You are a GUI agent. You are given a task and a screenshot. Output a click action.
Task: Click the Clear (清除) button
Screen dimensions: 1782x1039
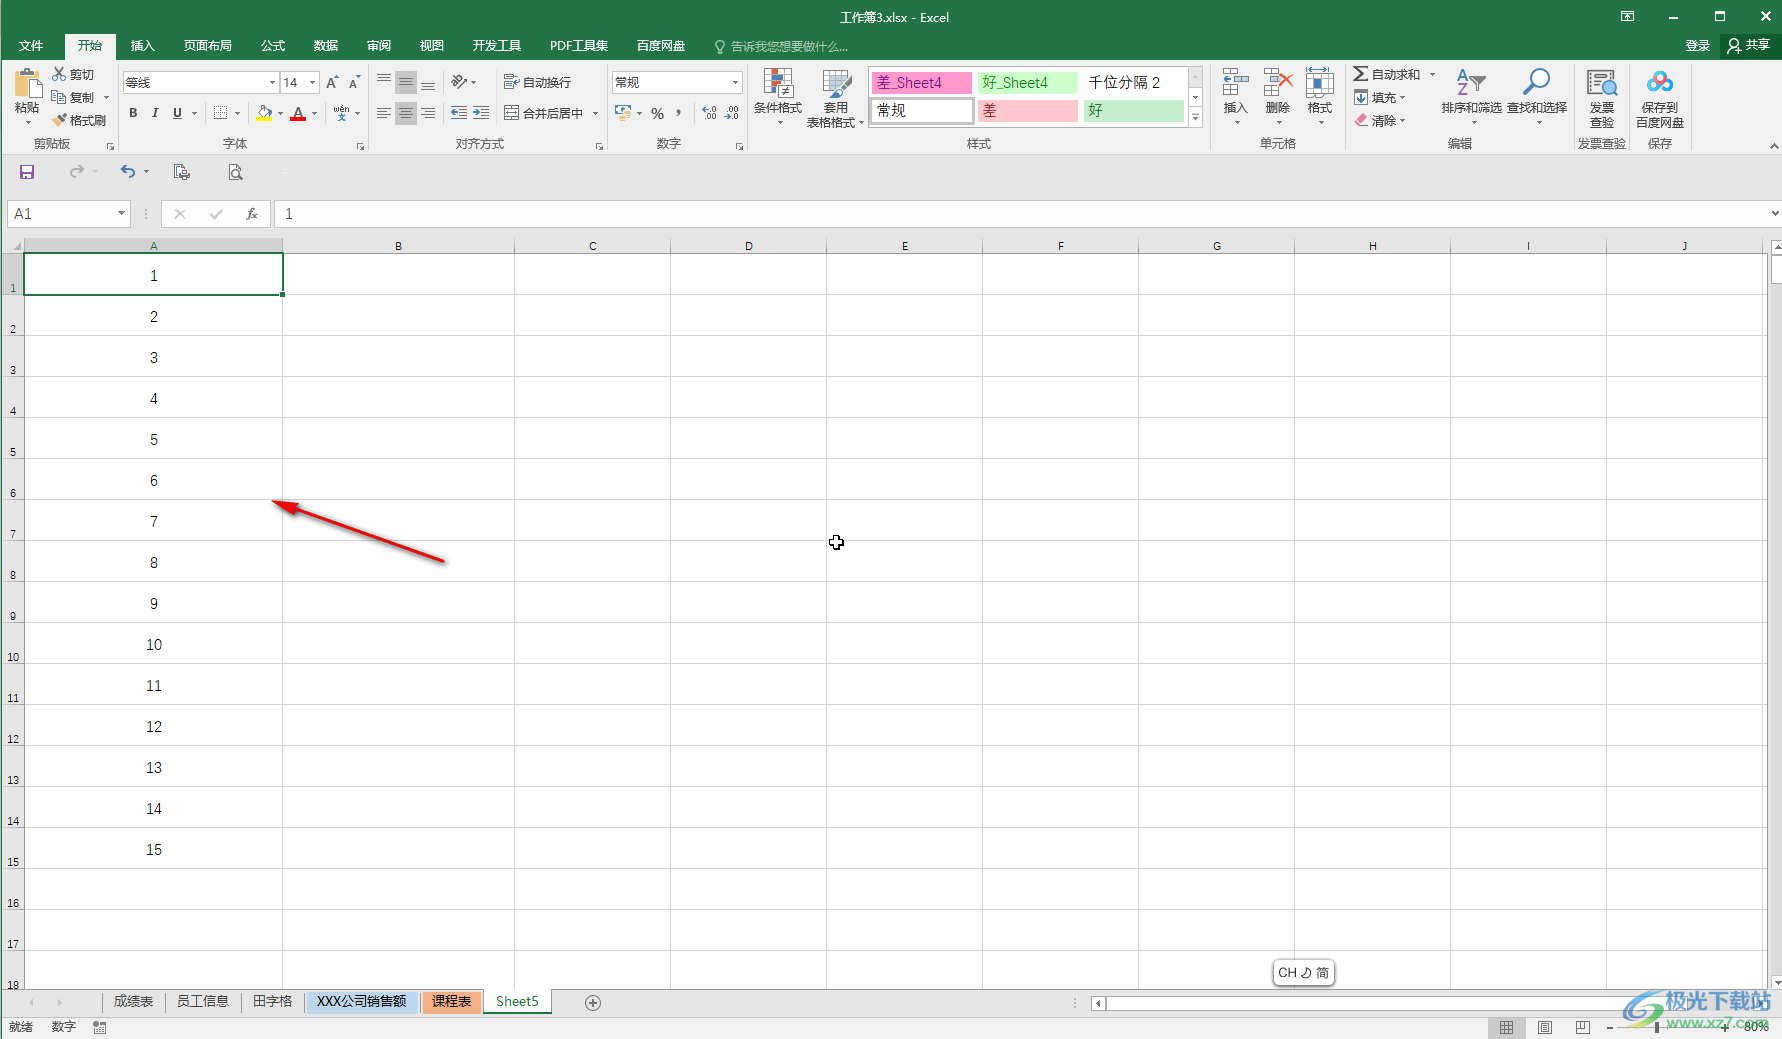(x=1380, y=120)
